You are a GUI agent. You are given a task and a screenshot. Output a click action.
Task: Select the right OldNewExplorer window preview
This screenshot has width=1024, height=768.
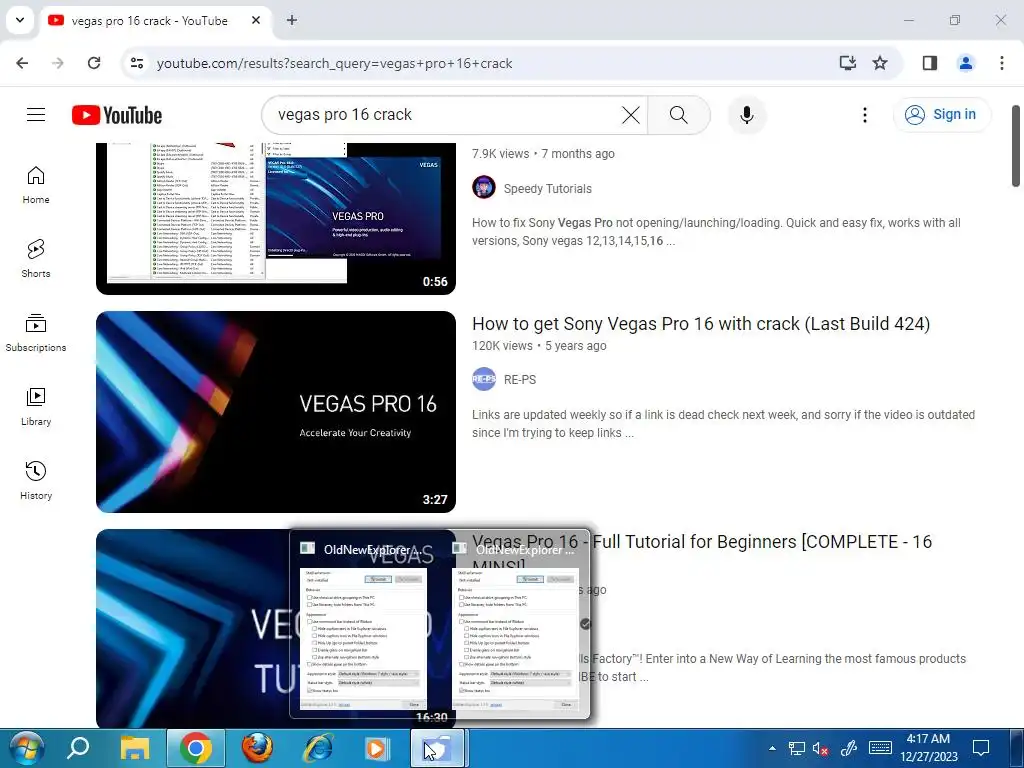point(516,625)
